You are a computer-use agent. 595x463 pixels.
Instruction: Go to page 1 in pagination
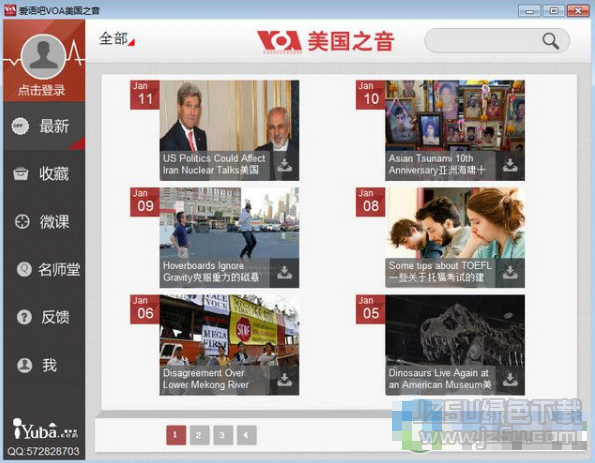(x=176, y=435)
